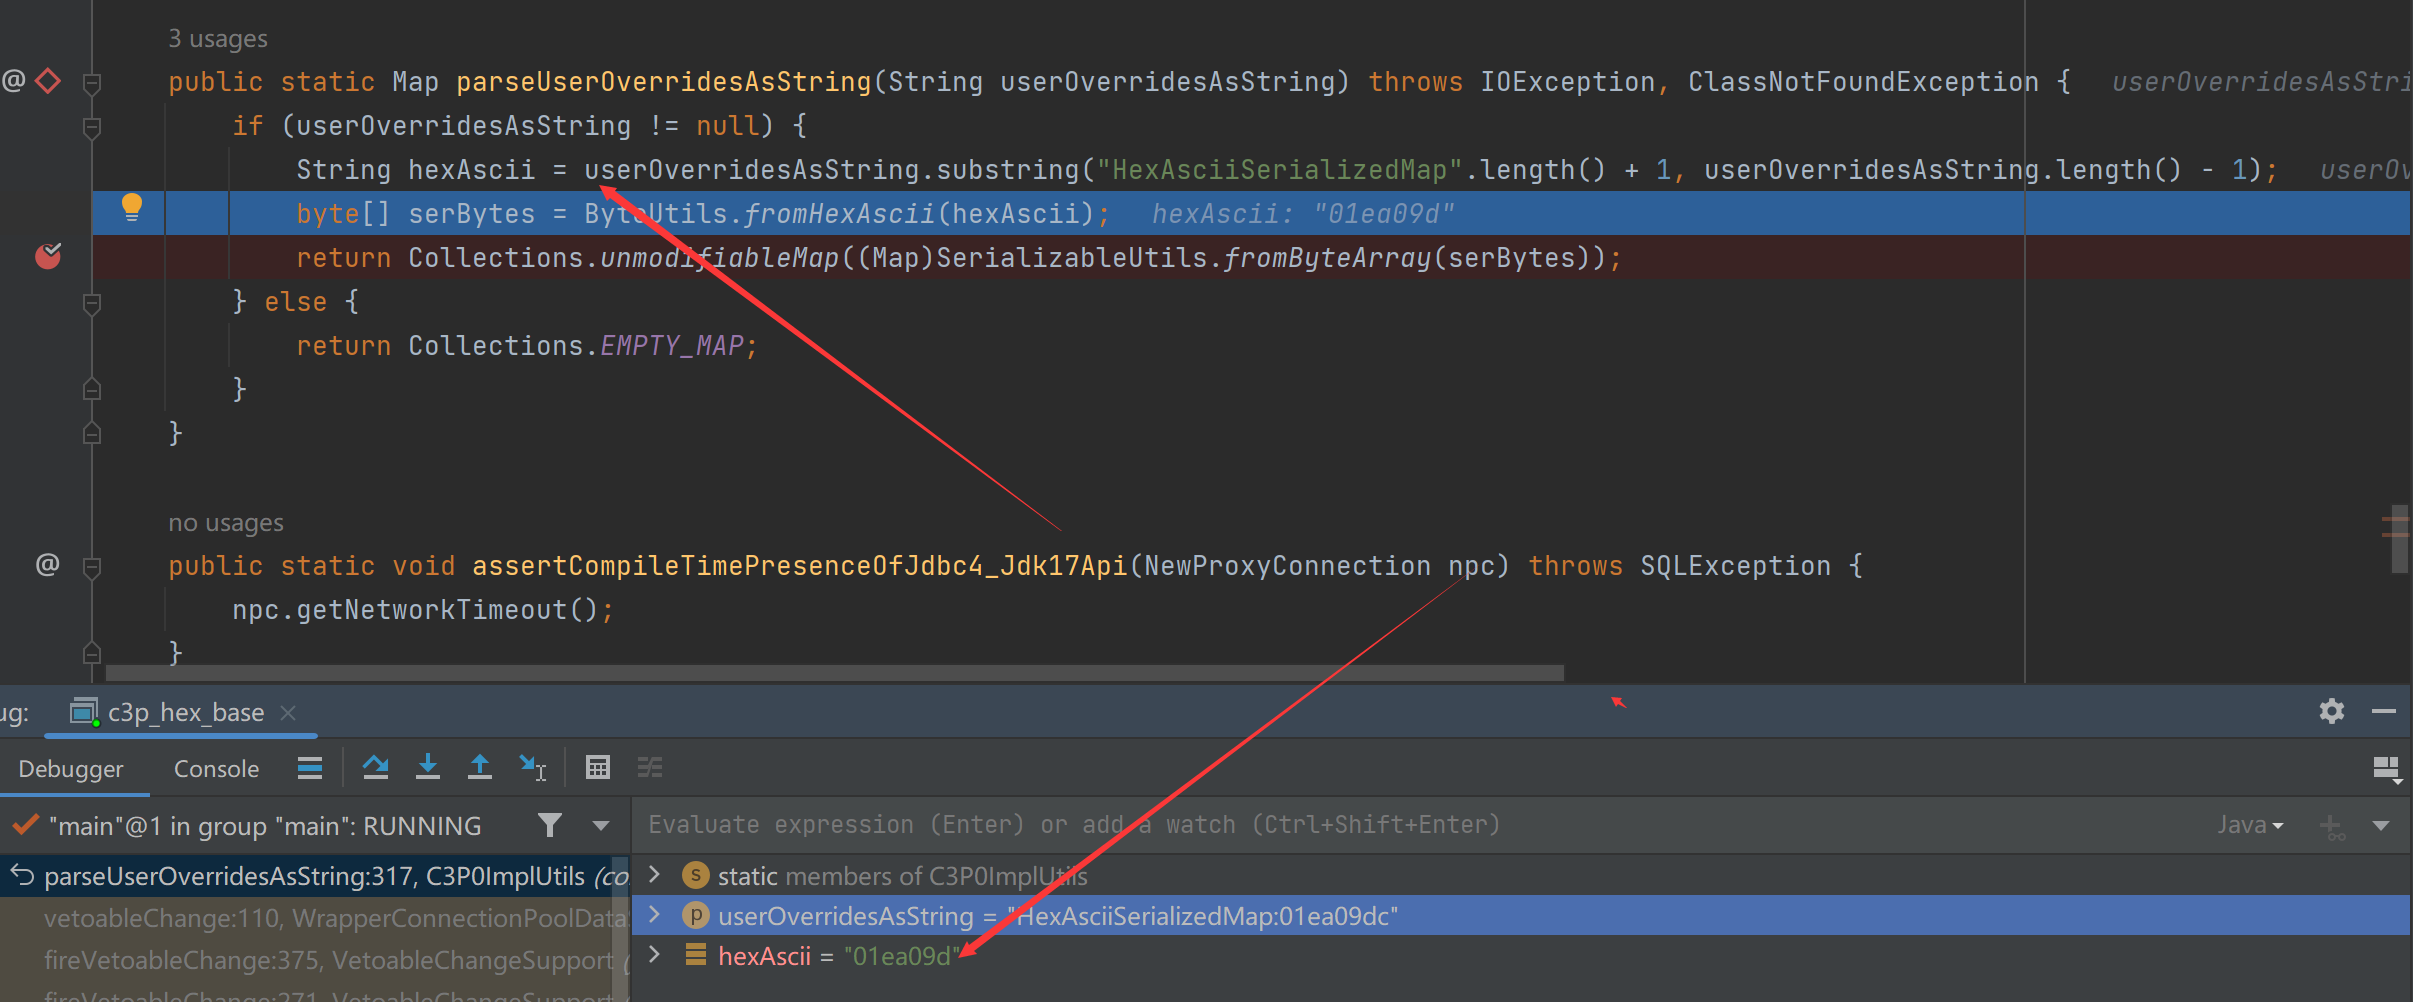Open the thread selector dropdown arrow
The height and width of the screenshot is (1002, 2413).
coord(601,825)
